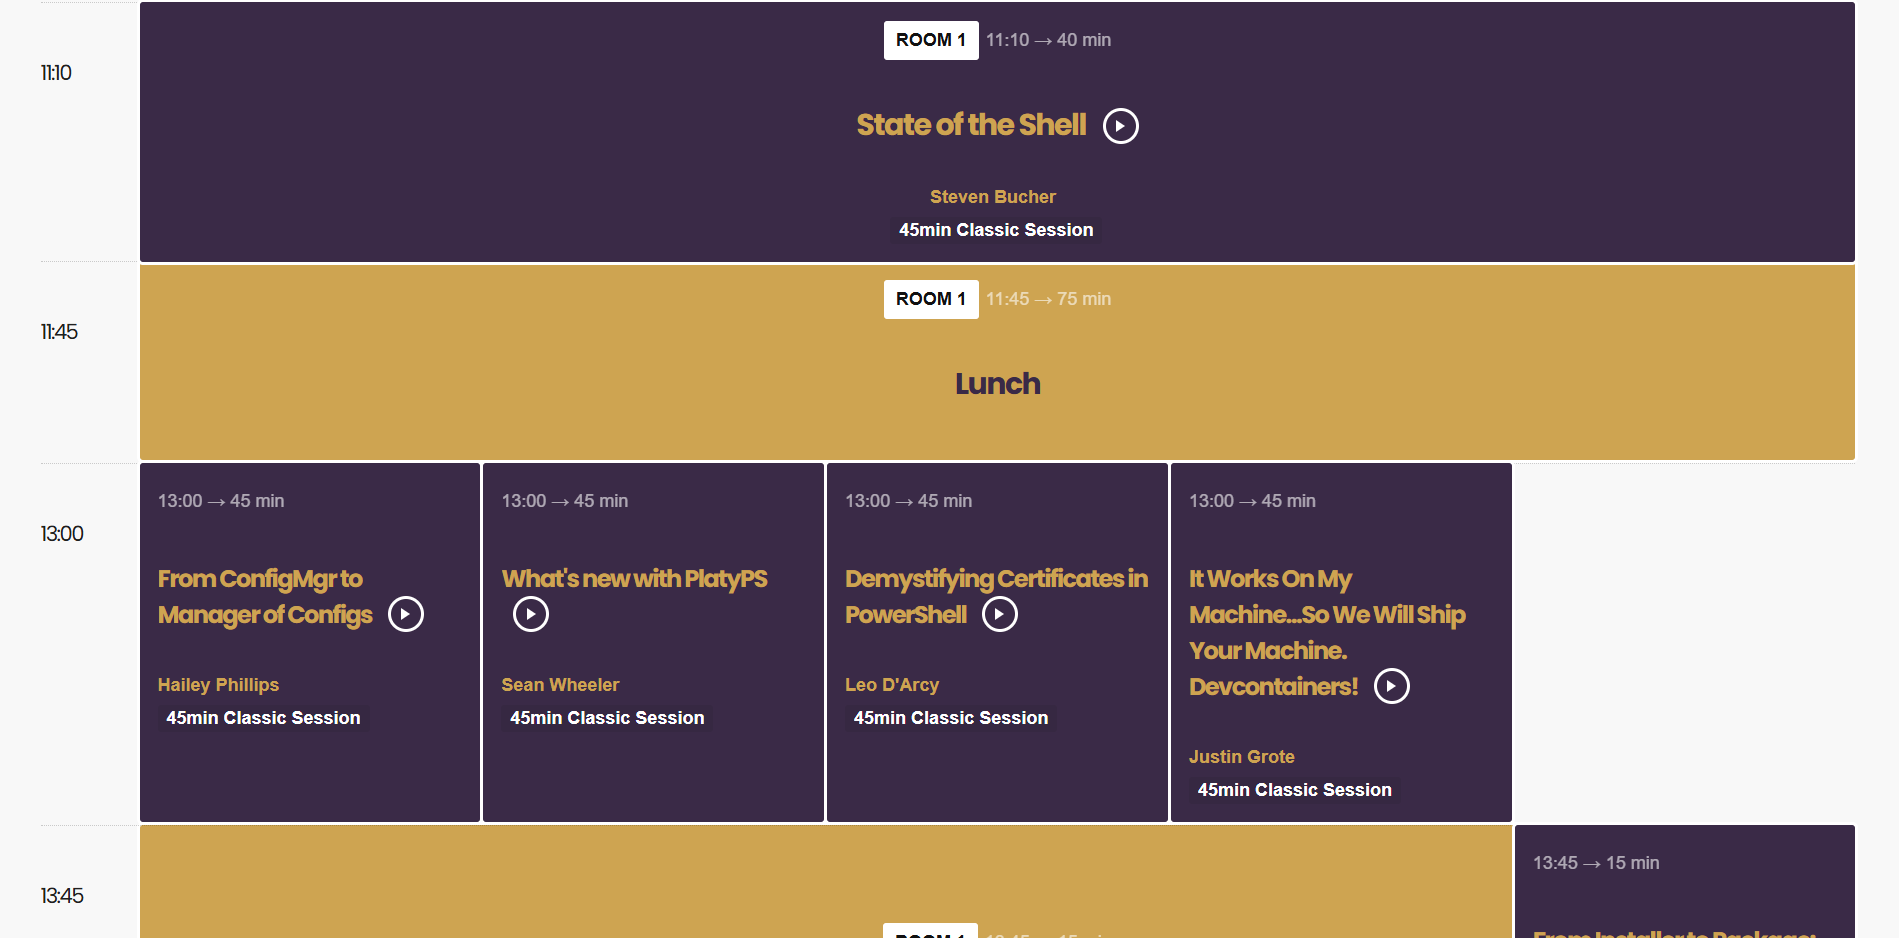View speaker Hailey Phillips
The image size is (1899, 938).
click(218, 685)
